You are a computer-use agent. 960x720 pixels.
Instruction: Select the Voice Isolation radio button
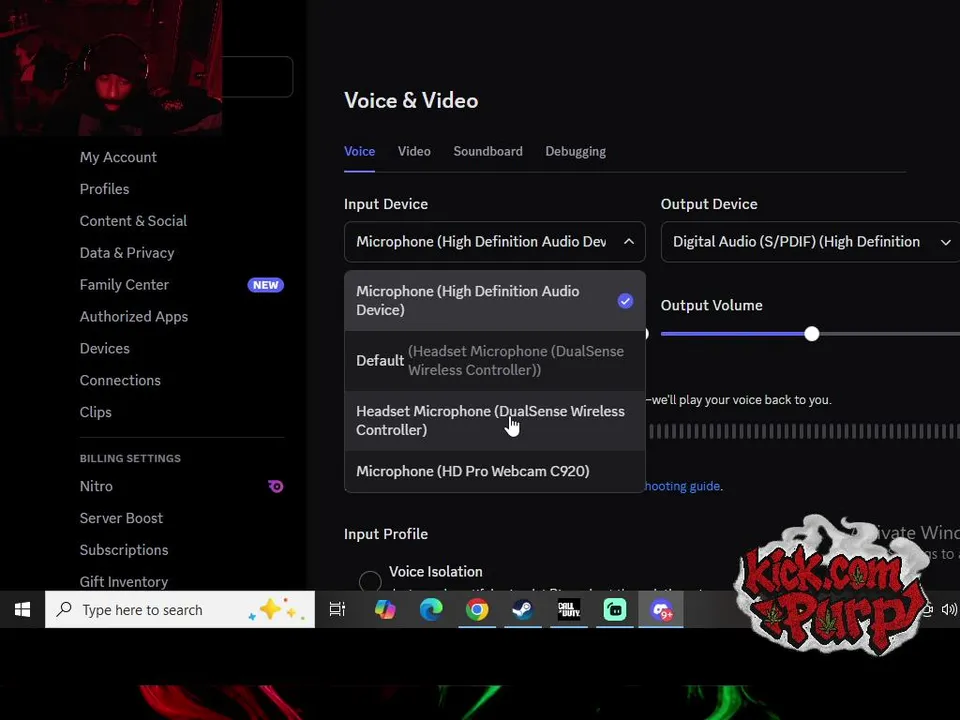coord(370,581)
